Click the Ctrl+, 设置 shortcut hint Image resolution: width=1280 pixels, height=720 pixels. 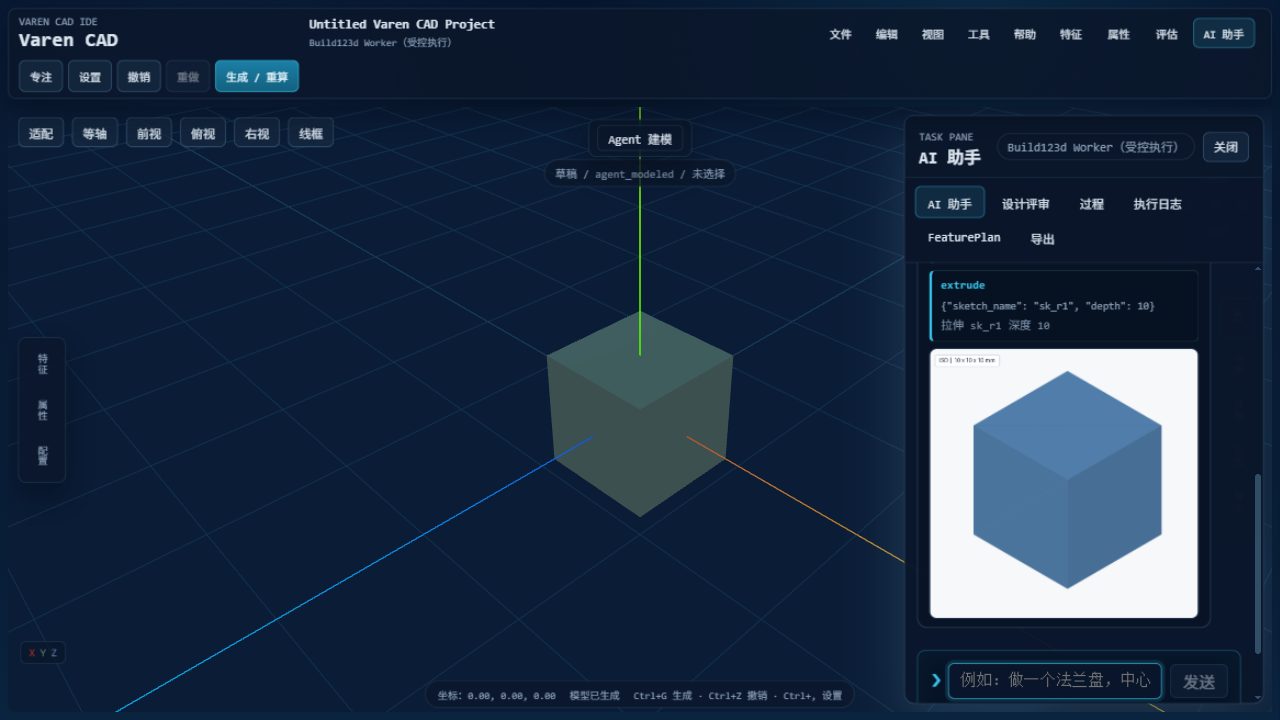click(x=813, y=696)
